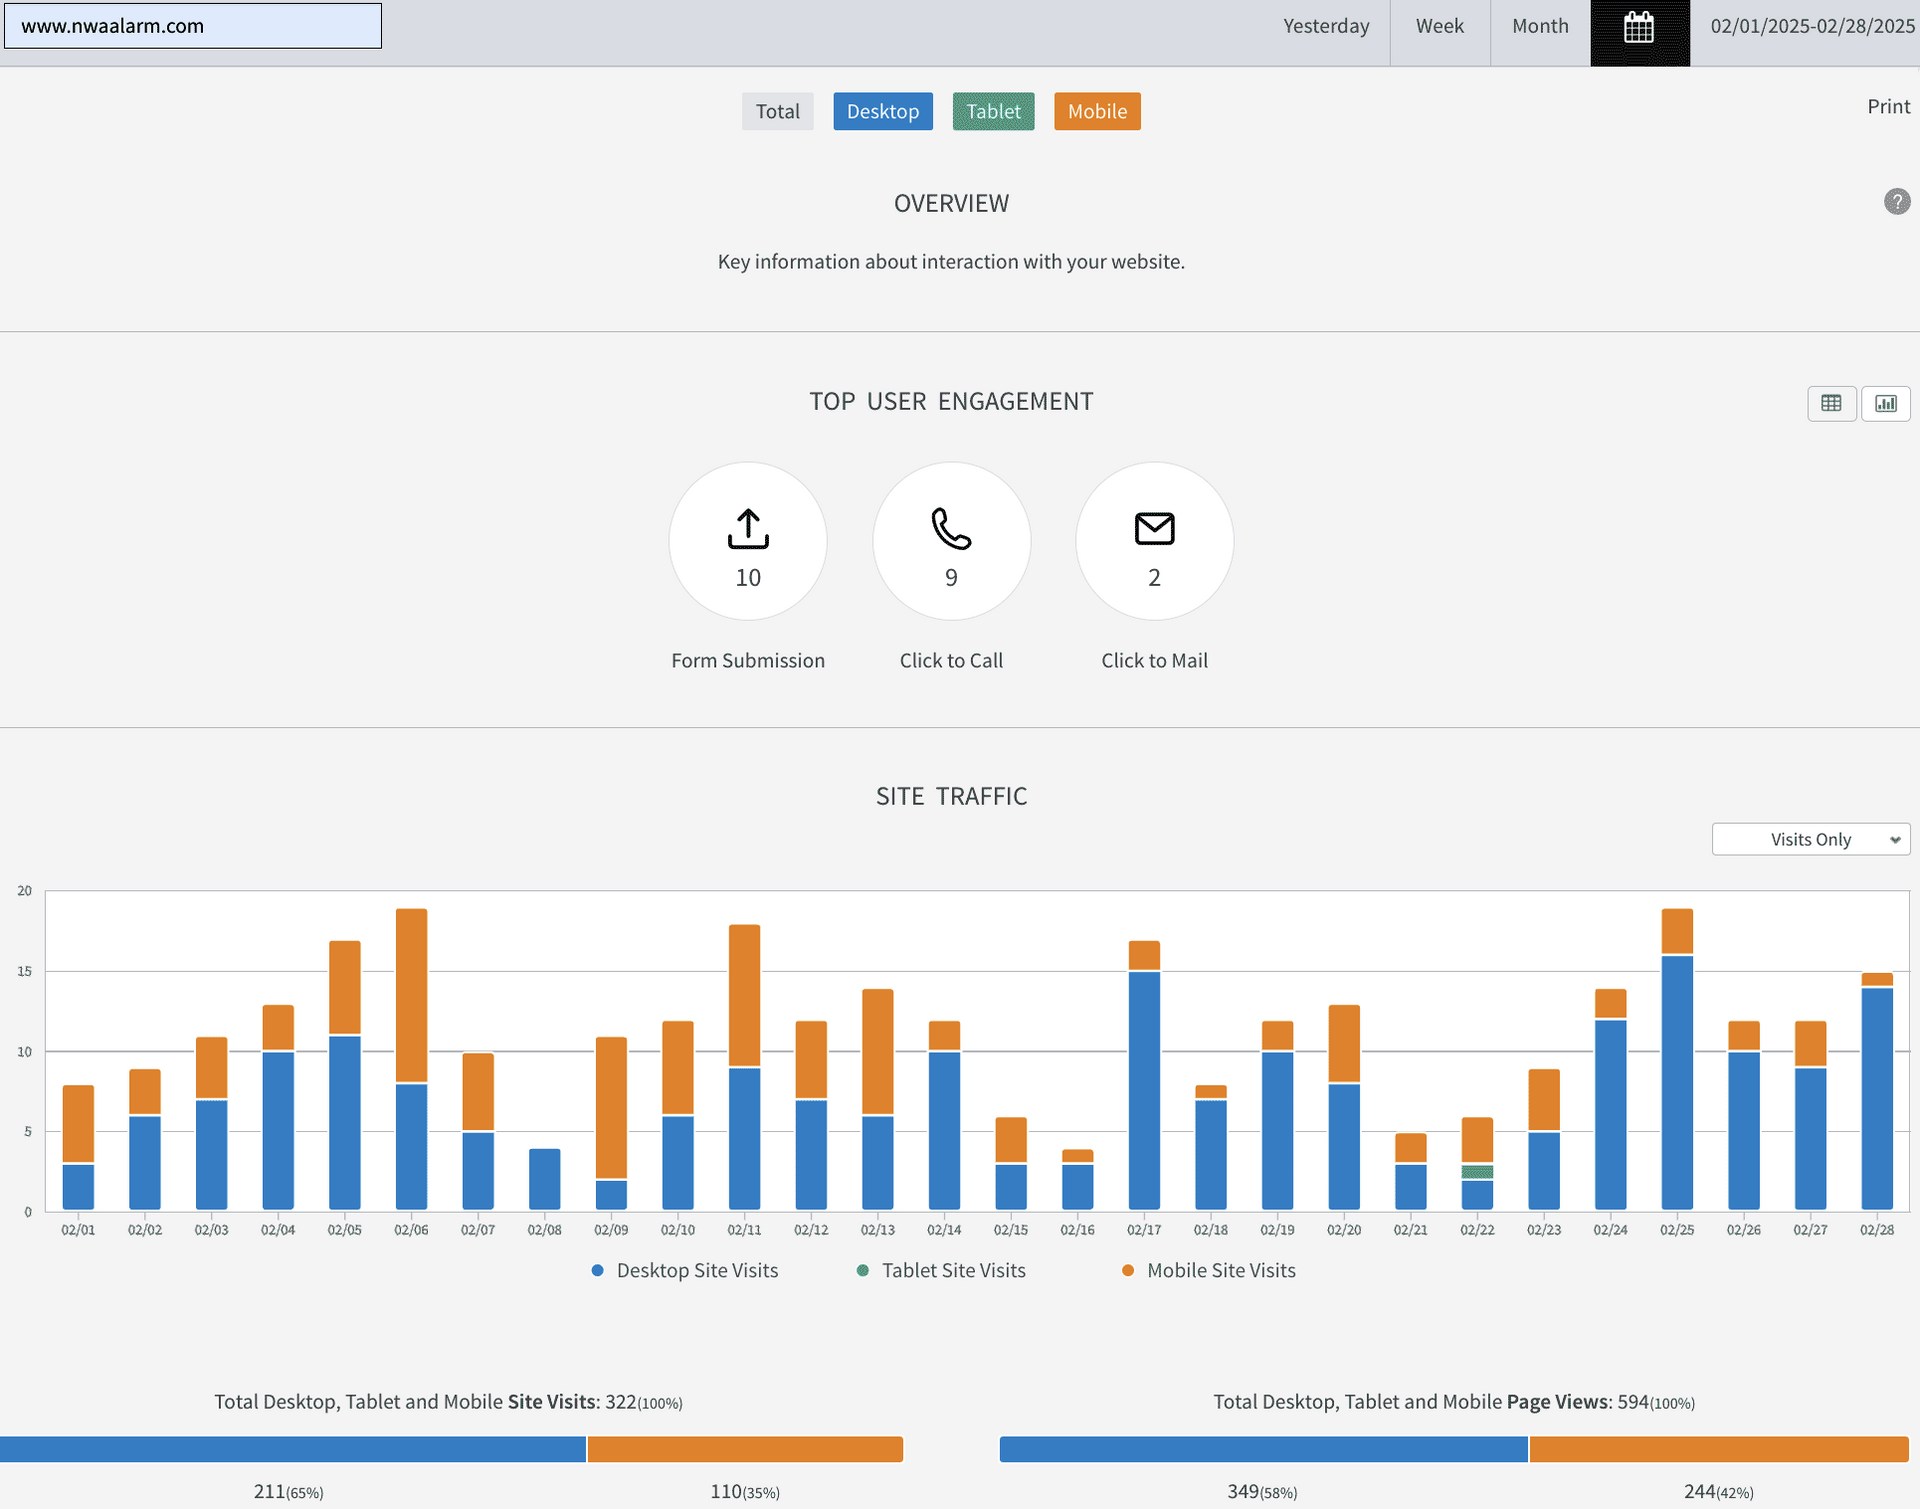Viewport: 1920px width, 1509px height.
Task: Click the Form Submission upload icon
Action: point(747,529)
